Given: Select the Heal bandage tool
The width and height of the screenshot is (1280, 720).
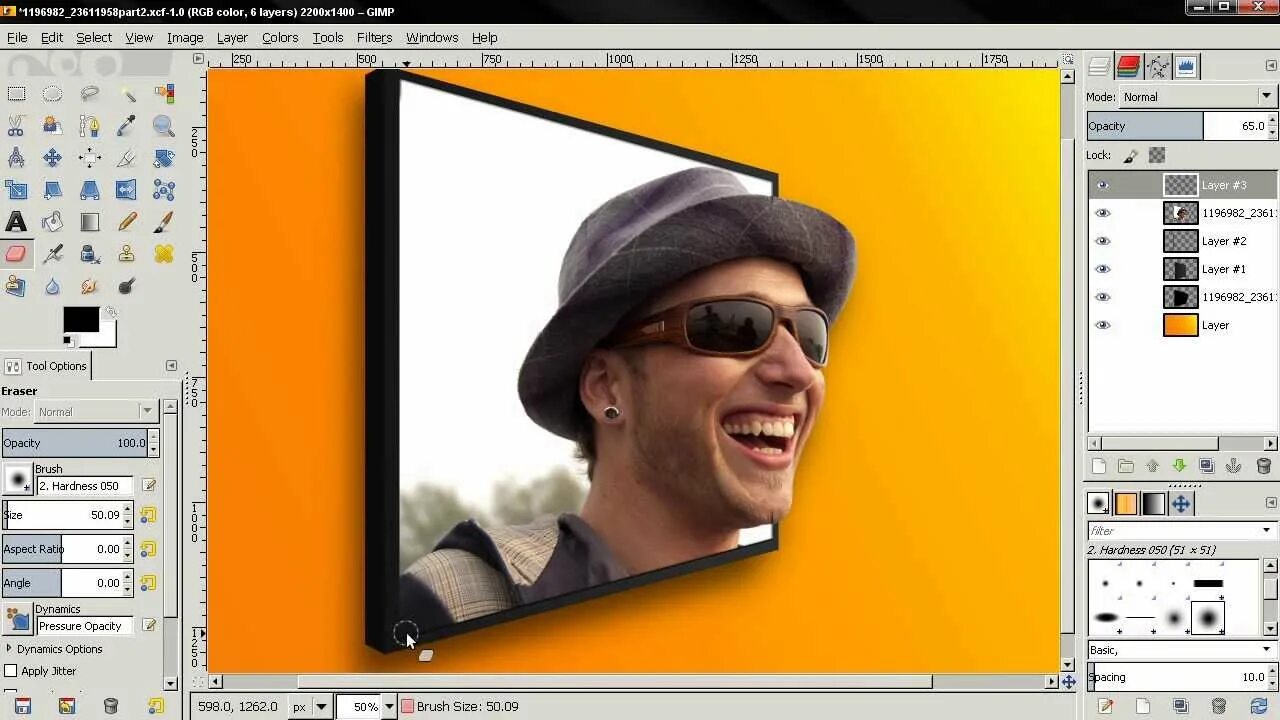Looking at the screenshot, I should (164, 254).
